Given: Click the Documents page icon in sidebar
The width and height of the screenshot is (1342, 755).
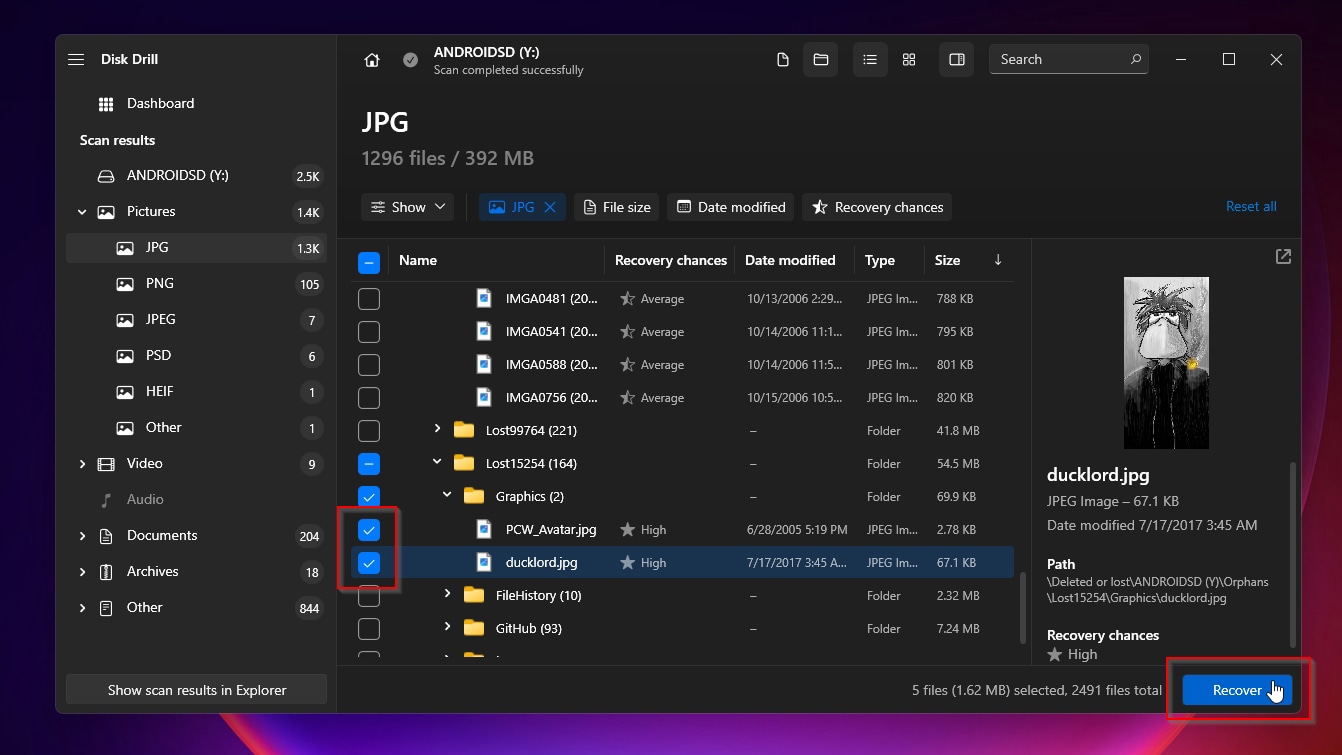Looking at the screenshot, I should pos(106,536).
